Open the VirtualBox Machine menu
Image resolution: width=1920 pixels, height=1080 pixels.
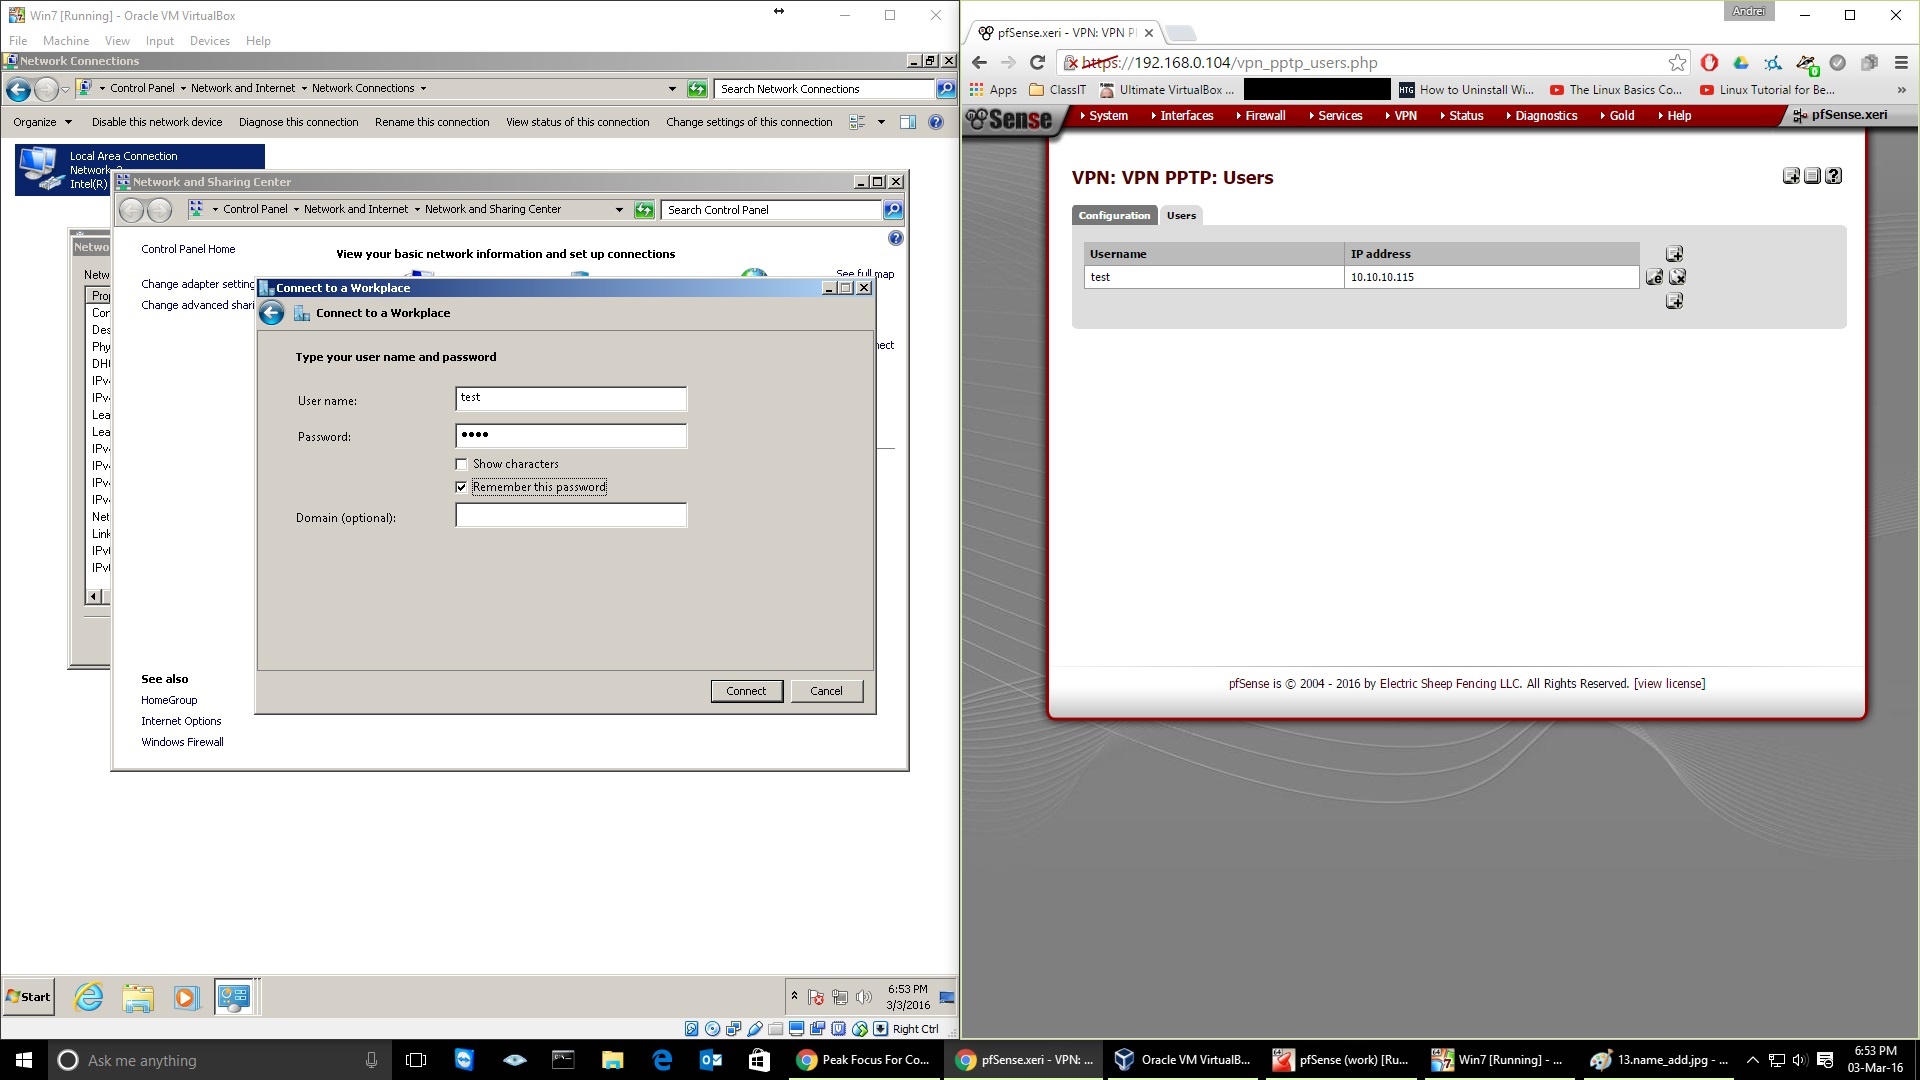66,41
